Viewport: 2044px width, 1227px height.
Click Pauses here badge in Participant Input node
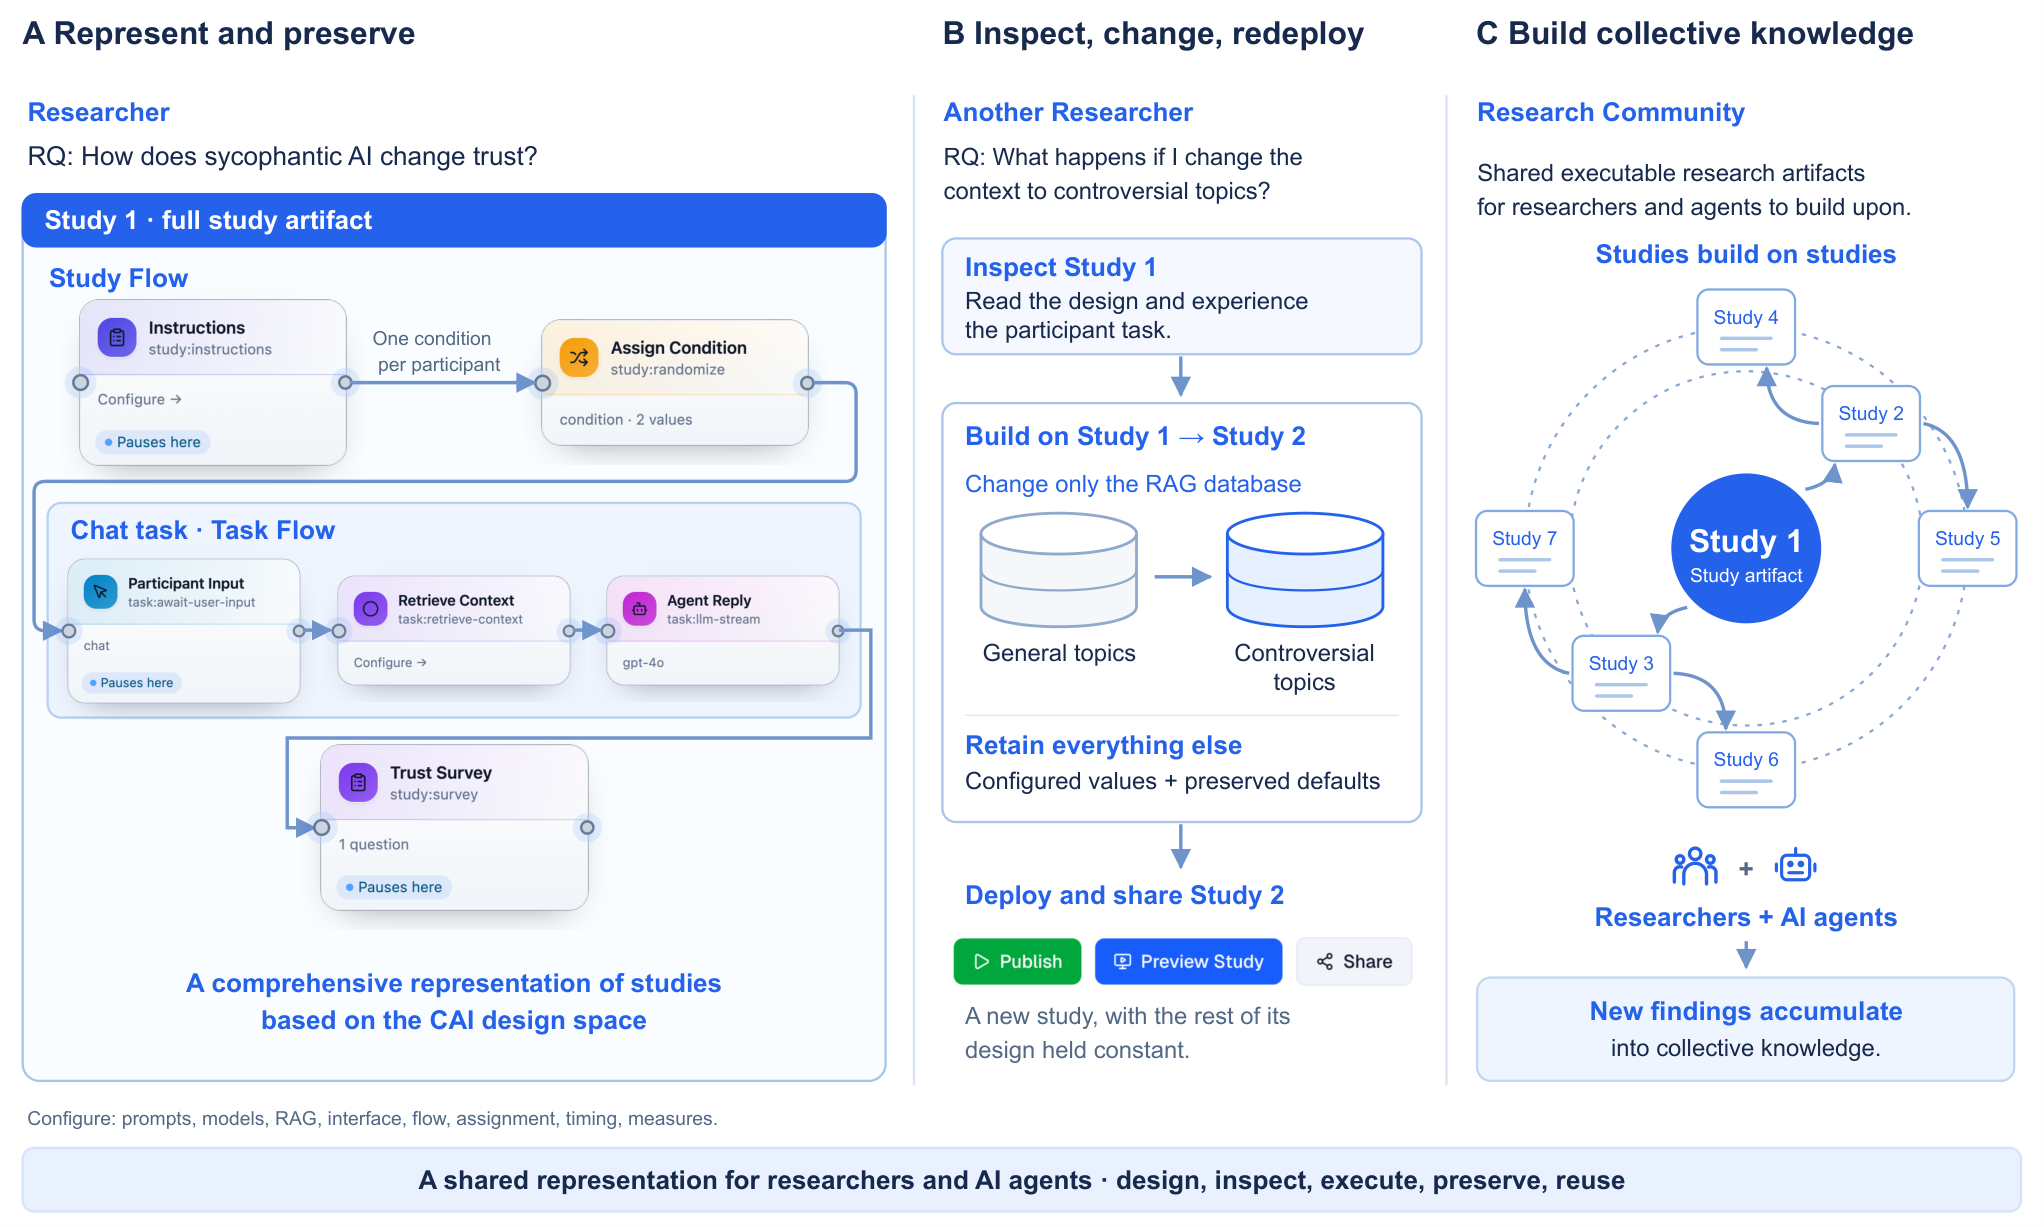coord(132,683)
